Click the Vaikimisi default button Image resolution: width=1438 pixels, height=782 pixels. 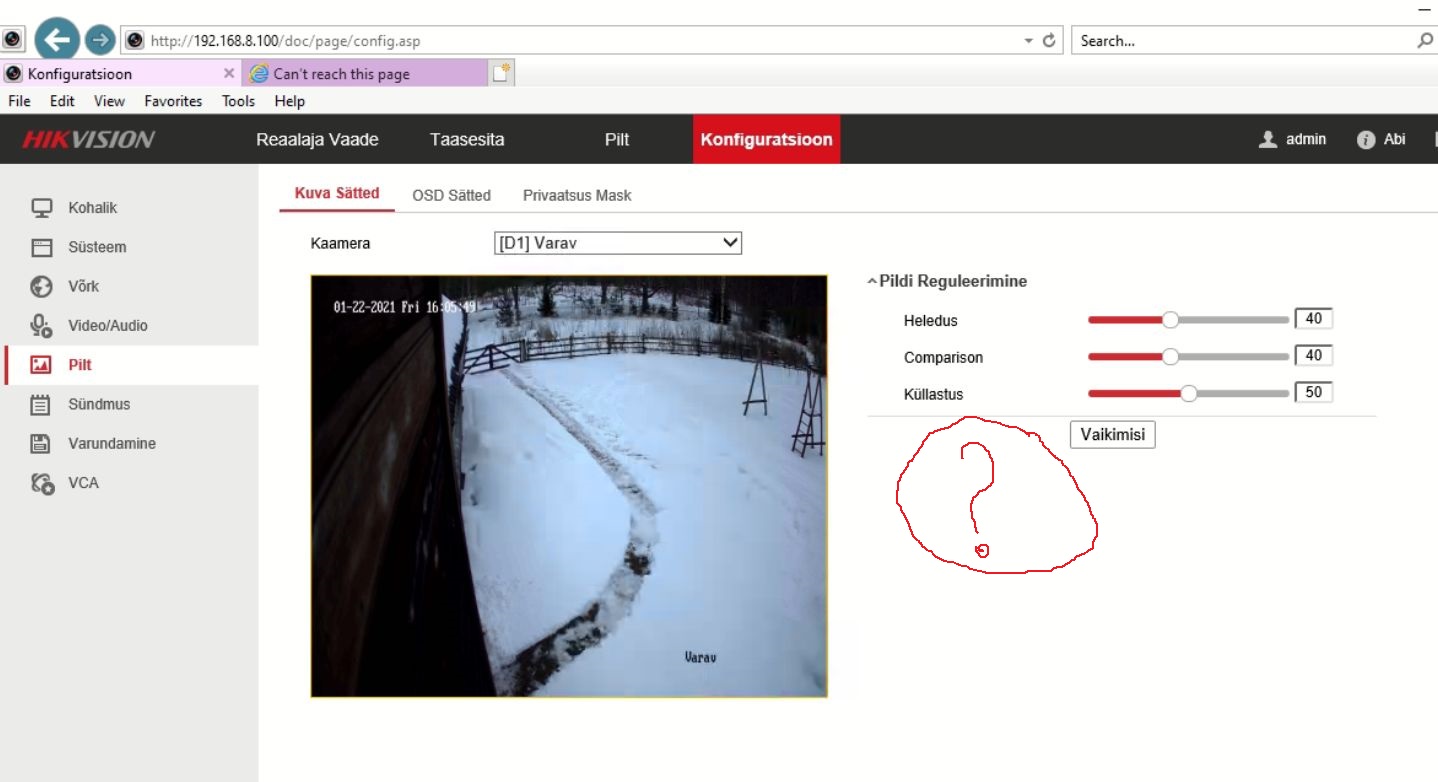(x=1112, y=435)
